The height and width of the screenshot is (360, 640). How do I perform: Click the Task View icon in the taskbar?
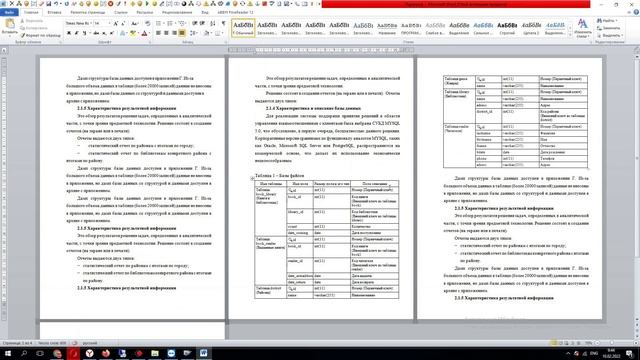[x=40, y=353]
